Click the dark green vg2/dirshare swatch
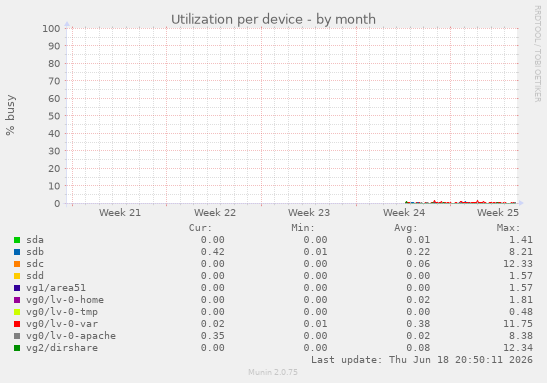The width and height of the screenshot is (547, 383). pos(17,348)
